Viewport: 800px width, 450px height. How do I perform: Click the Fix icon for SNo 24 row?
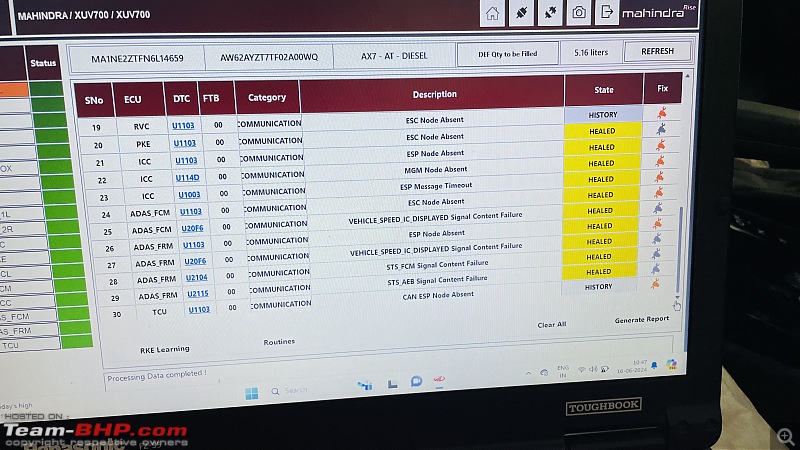[x=659, y=192]
